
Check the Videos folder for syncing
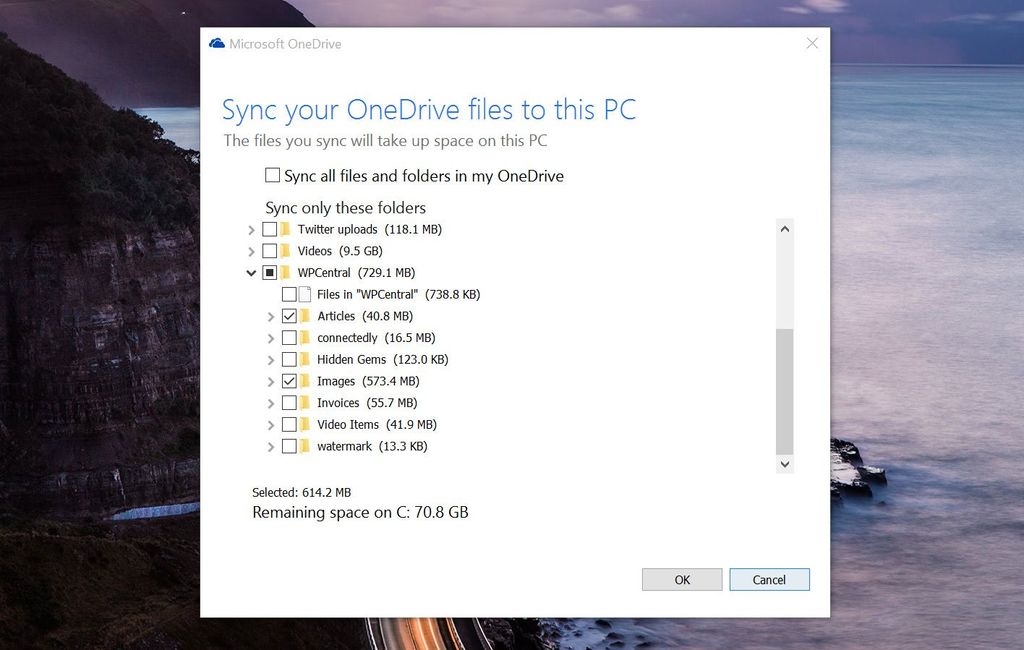[x=268, y=251]
